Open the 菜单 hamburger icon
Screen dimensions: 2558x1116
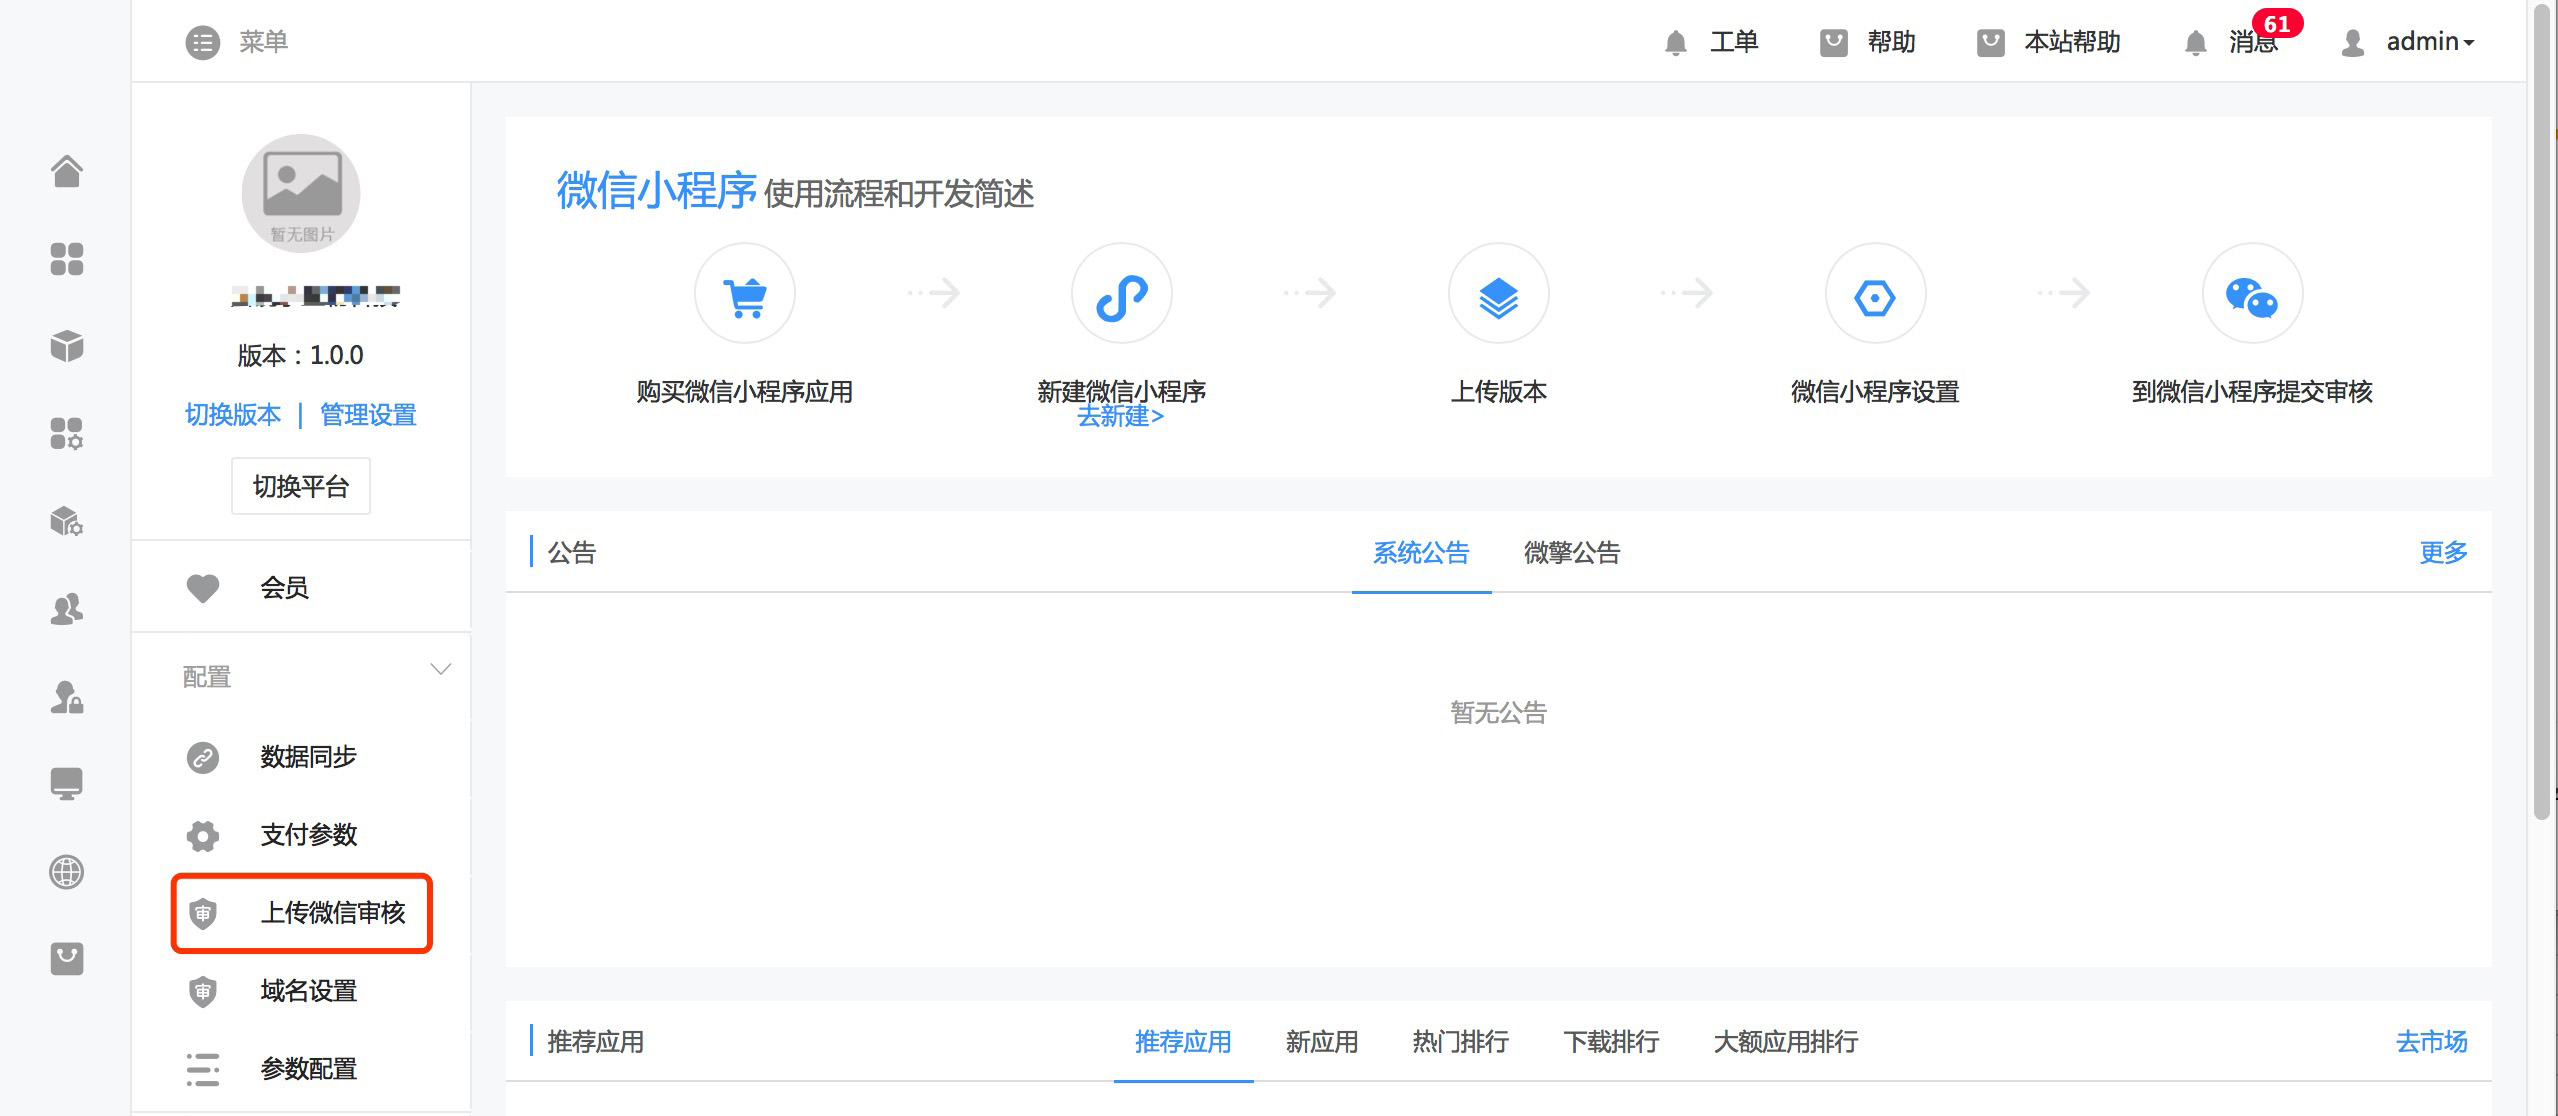pos(202,42)
